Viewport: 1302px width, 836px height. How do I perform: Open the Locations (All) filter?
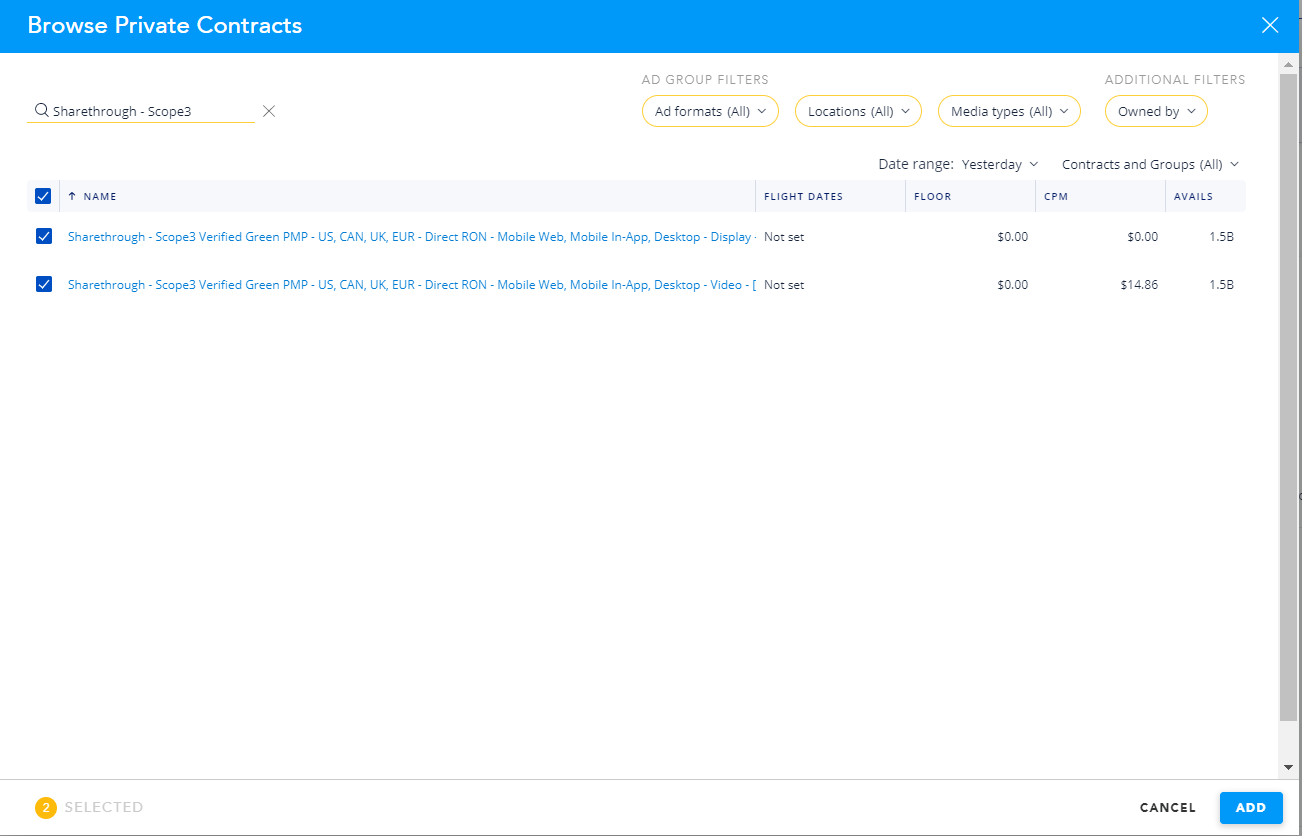click(x=858, y=111)
